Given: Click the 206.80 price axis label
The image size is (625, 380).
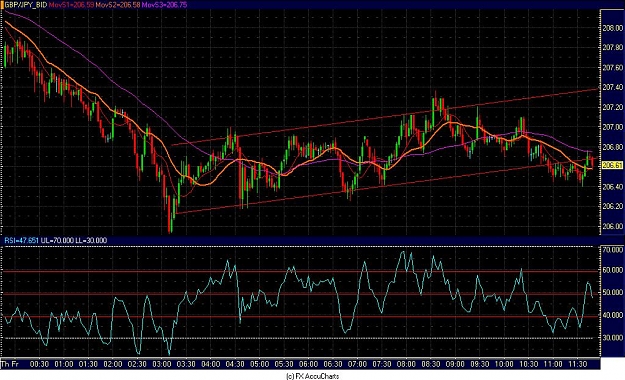Looking at the screenshot, I should pyautogui.click(x=612, y=147).
